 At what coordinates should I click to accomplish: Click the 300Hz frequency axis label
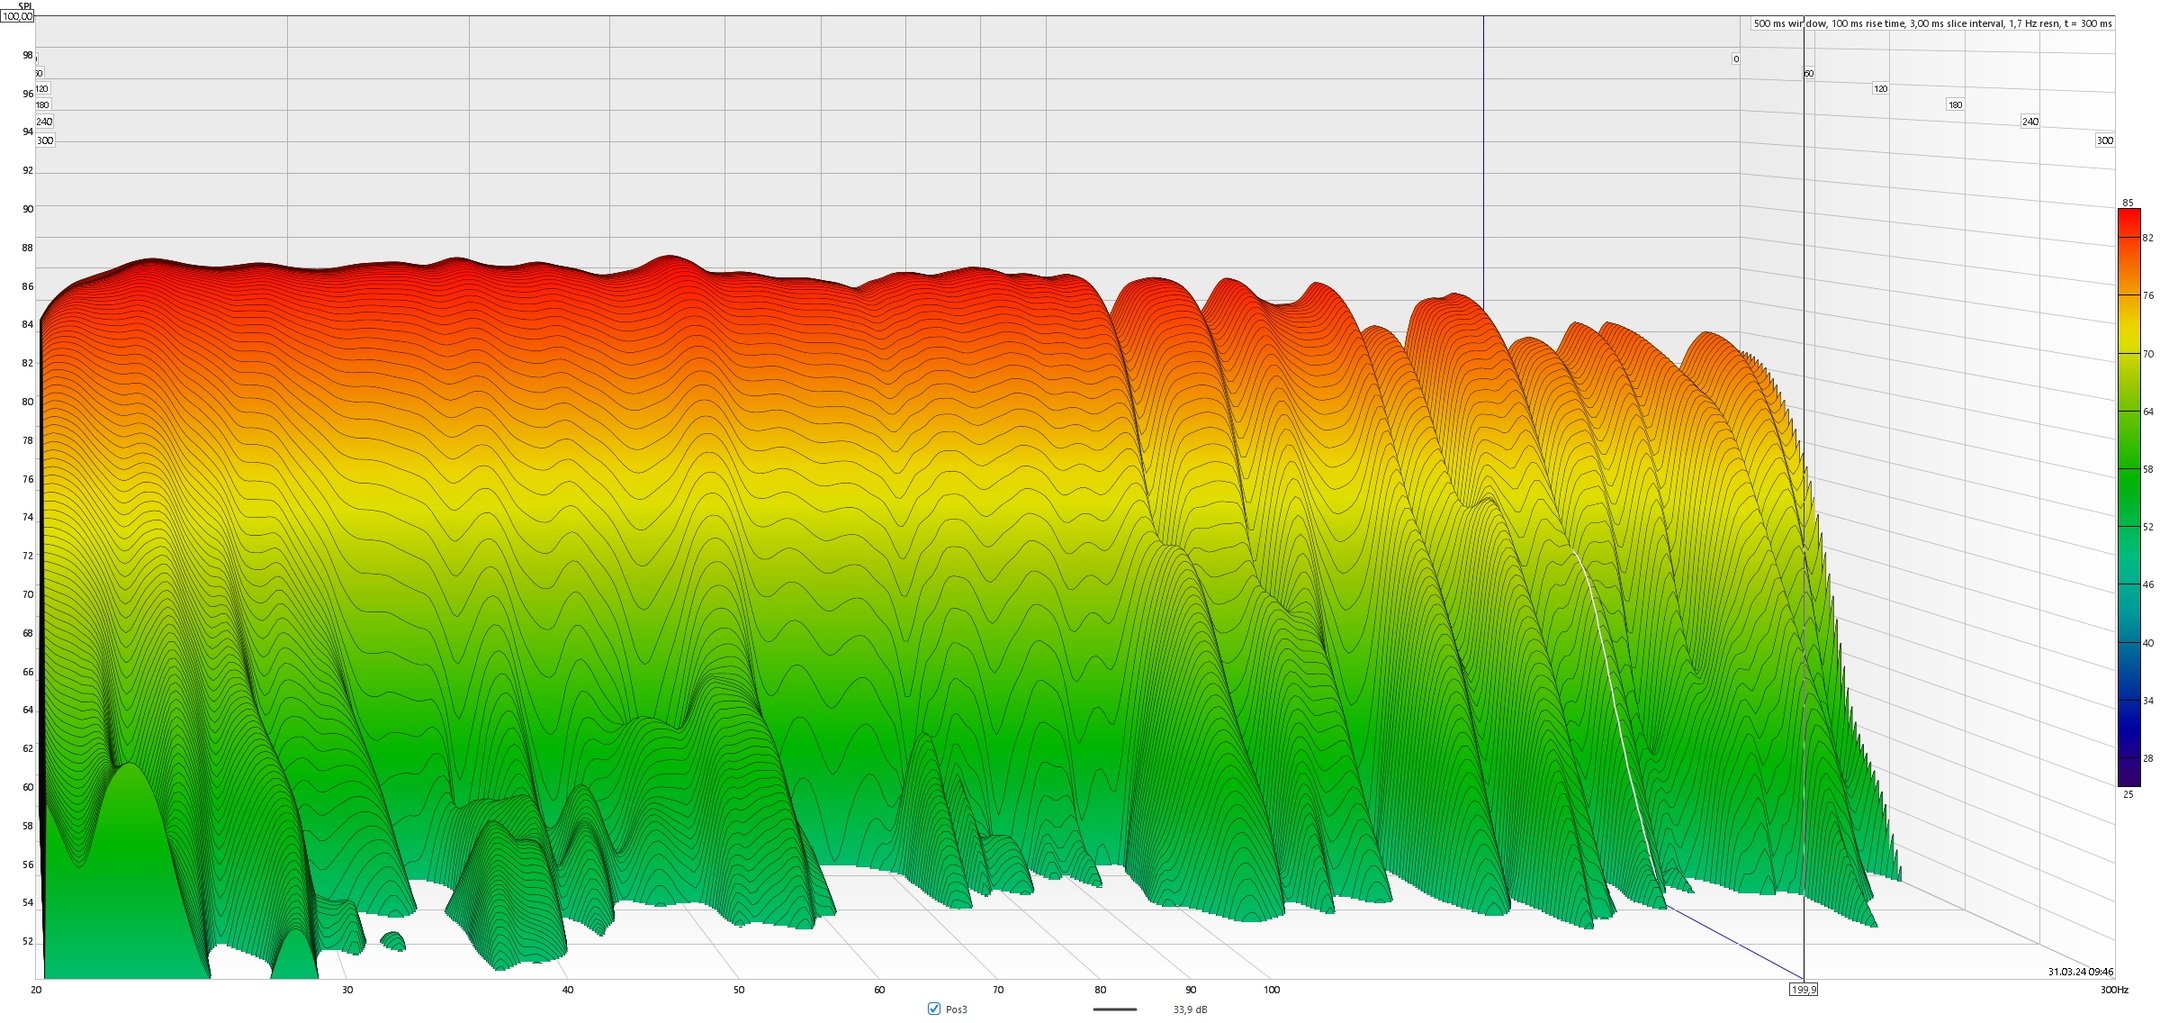2114,990
